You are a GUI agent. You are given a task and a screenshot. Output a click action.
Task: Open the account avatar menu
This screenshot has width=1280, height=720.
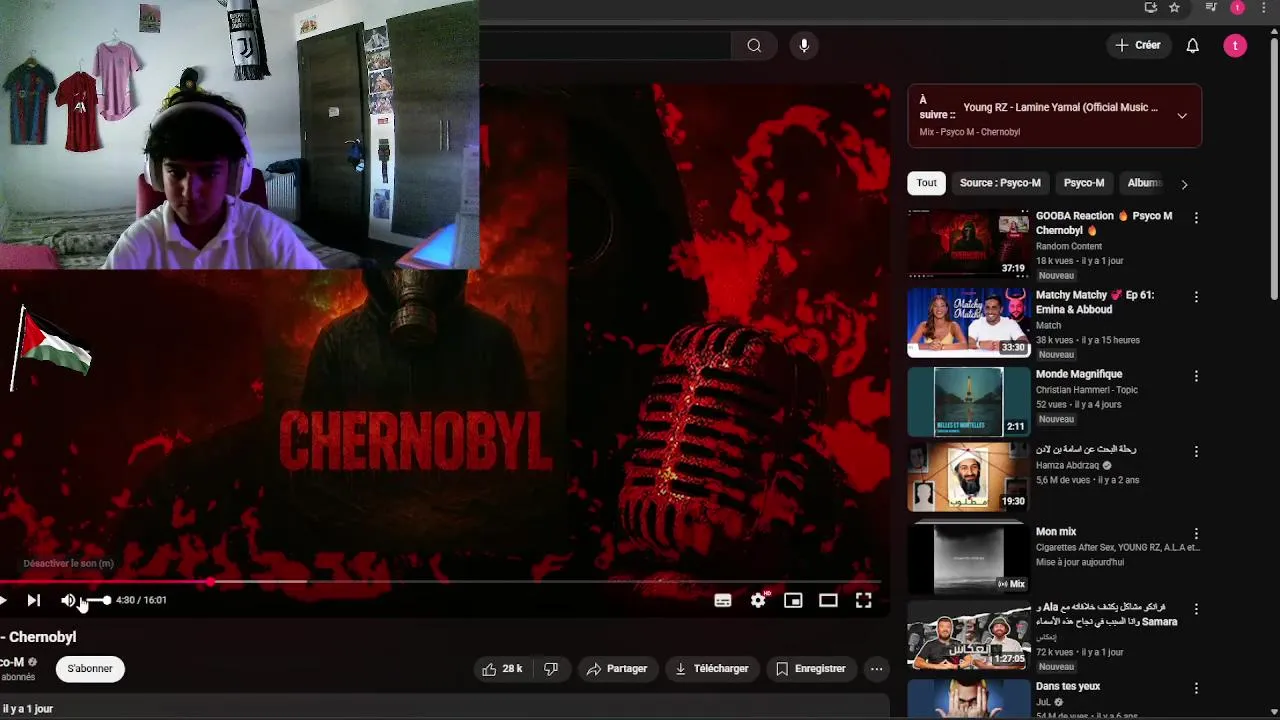click(x=1235, y=45)
